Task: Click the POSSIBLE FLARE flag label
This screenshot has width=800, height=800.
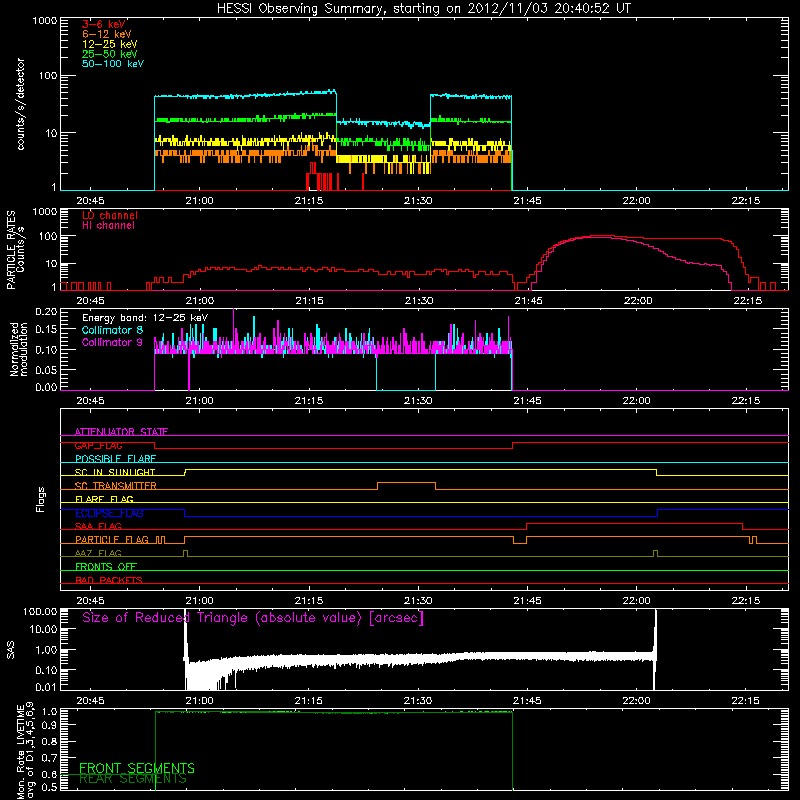Action: (115, 459)
